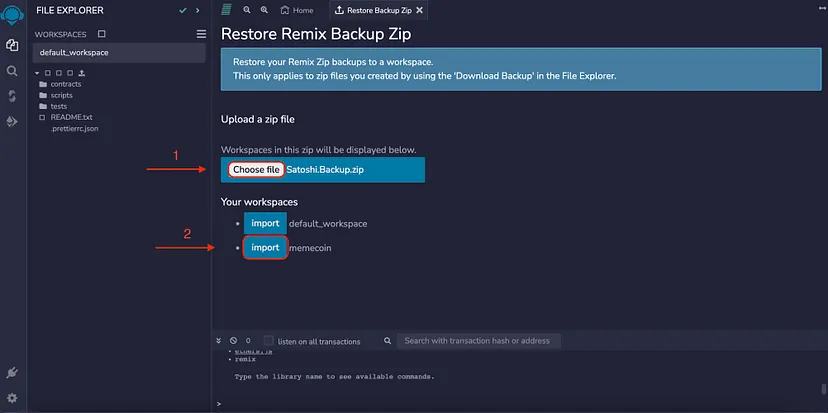Open the Settings gear icon

pyautogui.click(x=12, y=398)
